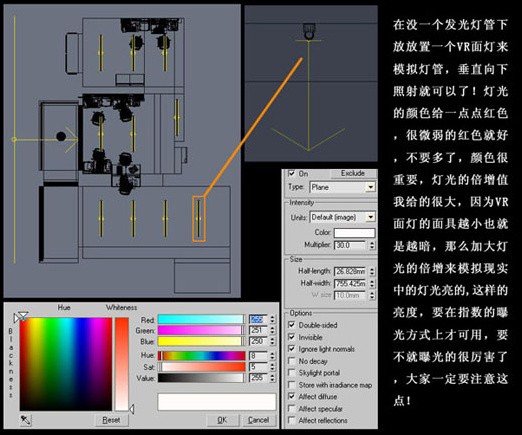This screenshot has height=435, width=522.
Task: Pick the eyedropper tool in color selector
Action: pos(26,420)
